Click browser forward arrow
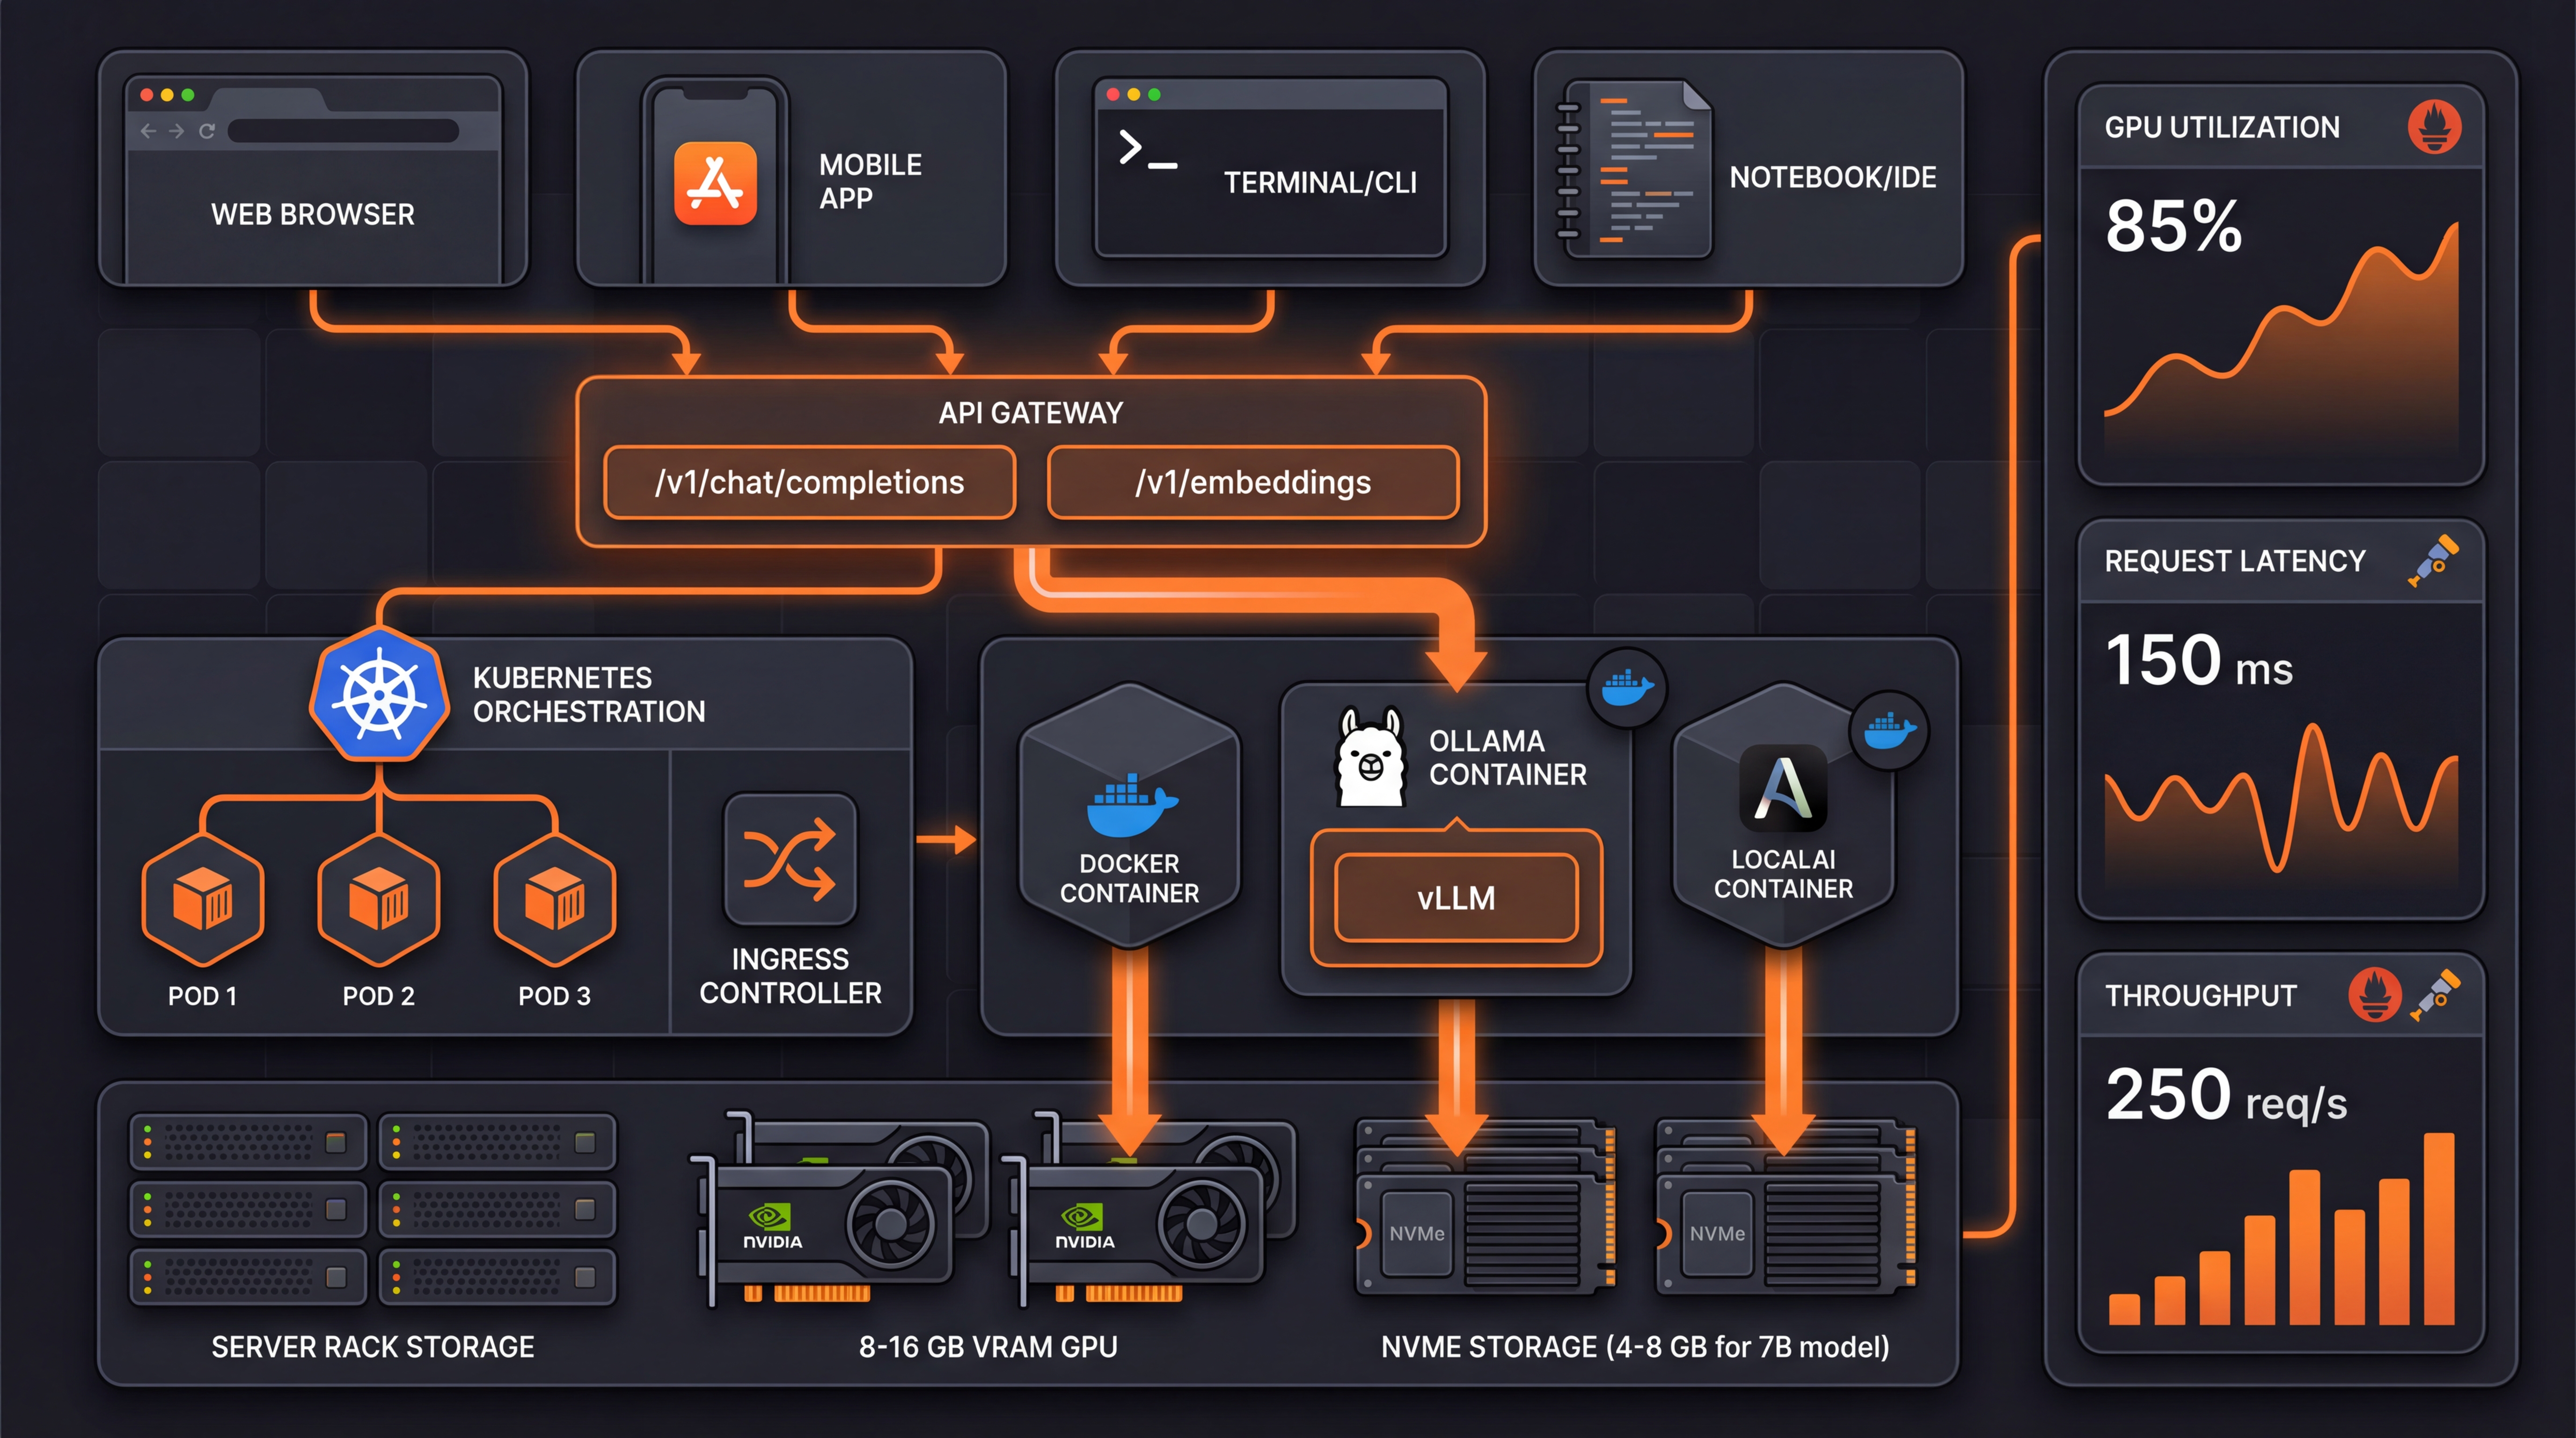 coord(176,131)
